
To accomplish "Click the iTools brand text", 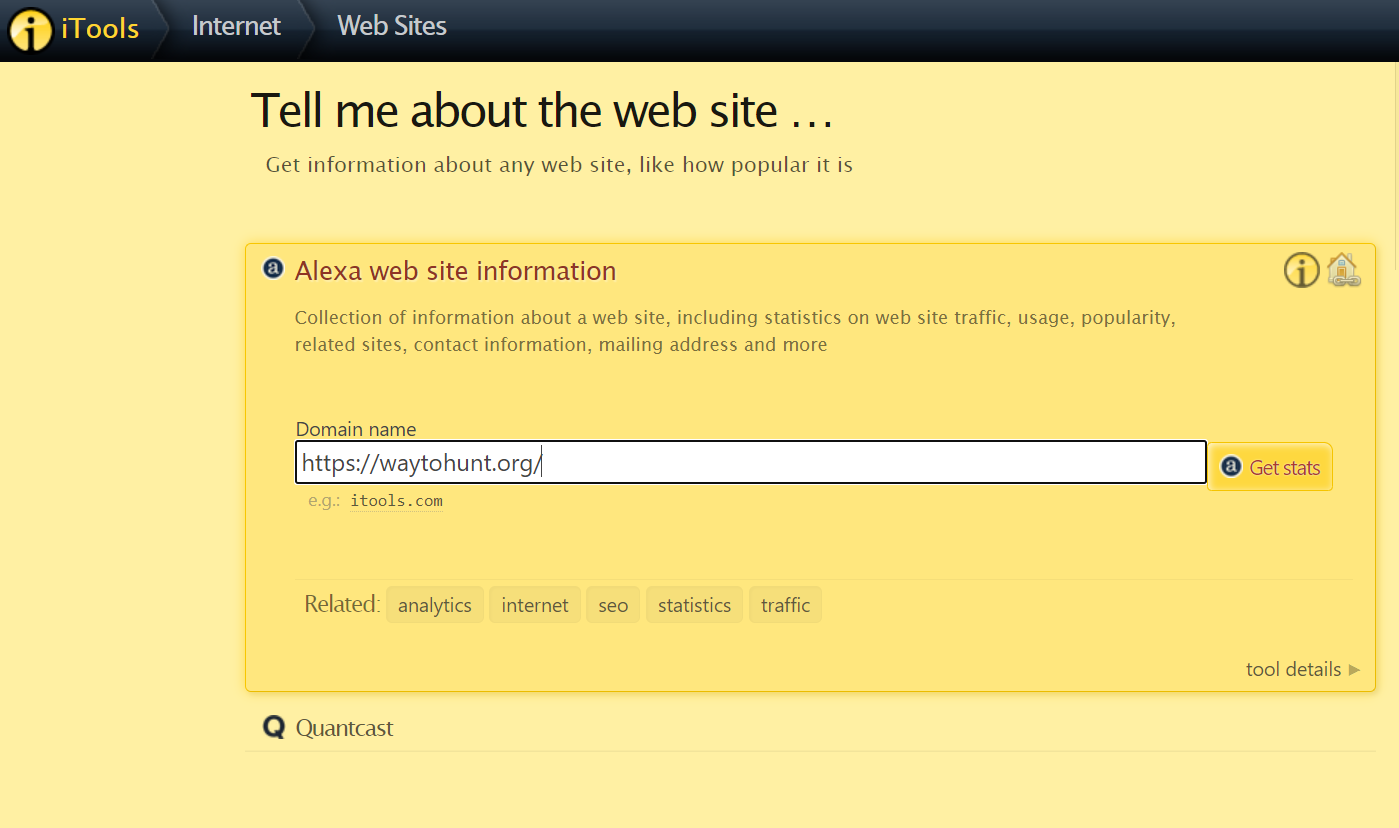I will 100,28.
